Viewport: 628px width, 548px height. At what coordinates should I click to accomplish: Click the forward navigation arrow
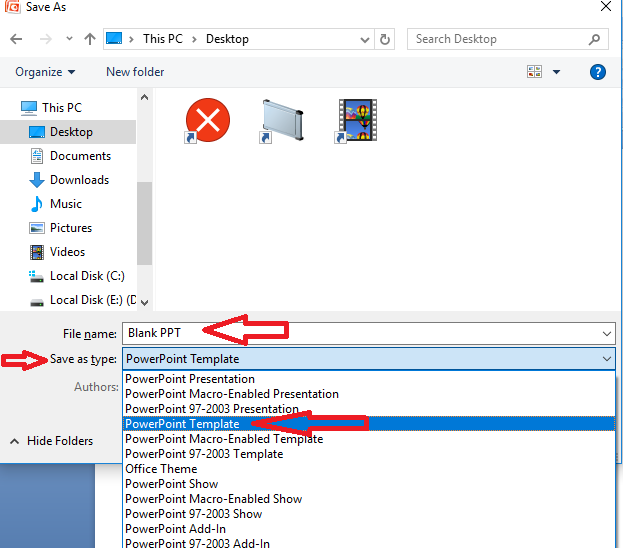(45, 39)
